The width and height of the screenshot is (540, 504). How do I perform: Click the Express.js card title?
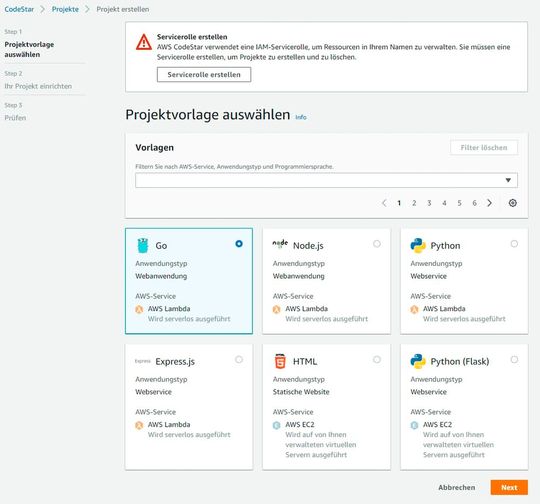click(175, 361)
